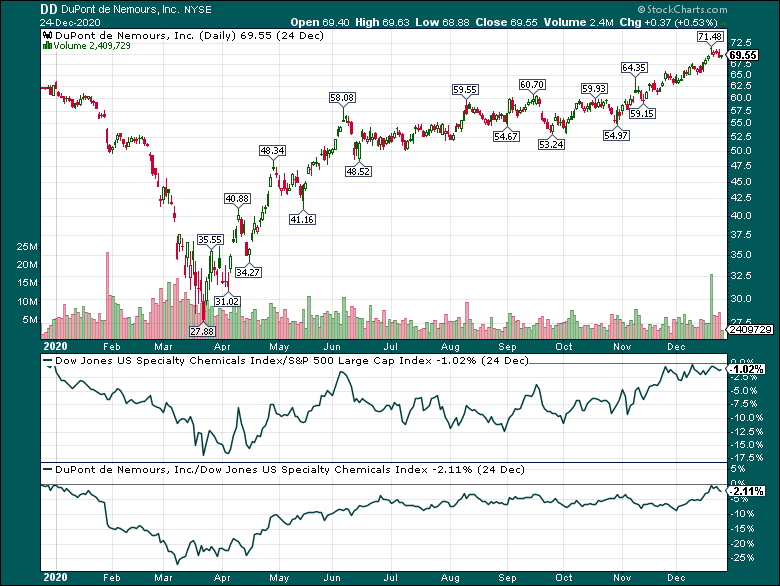780x586 pixels.
Task: Click the green Volume 2,409,729 legend
Action: point(92,46)
